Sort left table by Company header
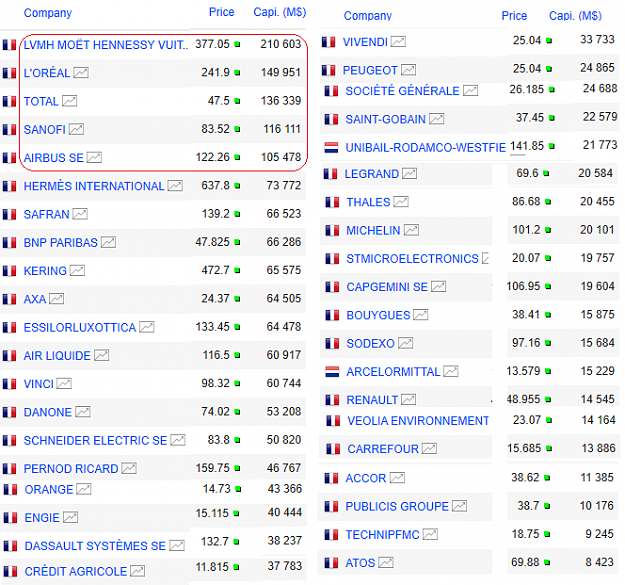The height and width of the screenshot is (585, 625). tap(48, 13)
